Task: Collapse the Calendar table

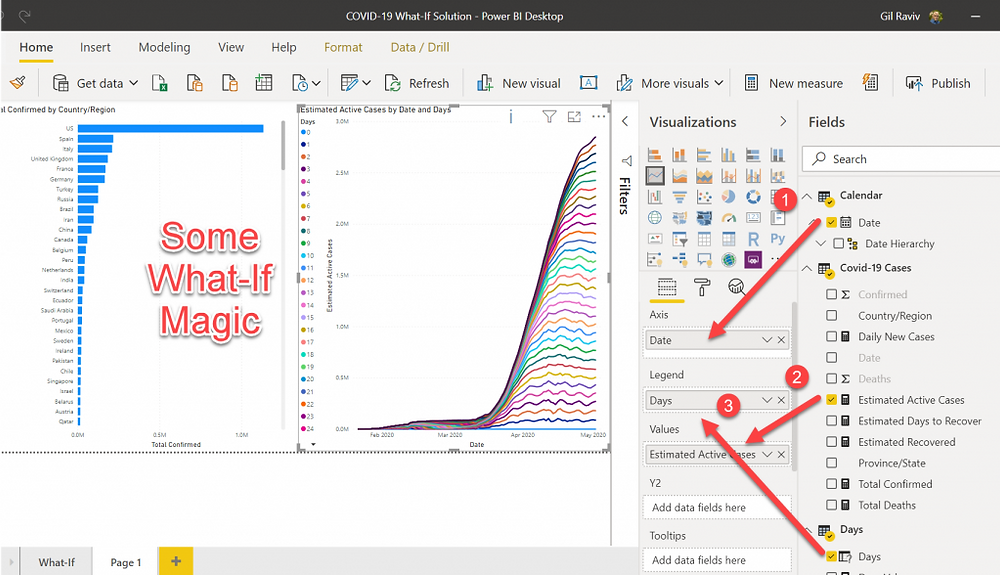Action: click(x=807, y=196)
